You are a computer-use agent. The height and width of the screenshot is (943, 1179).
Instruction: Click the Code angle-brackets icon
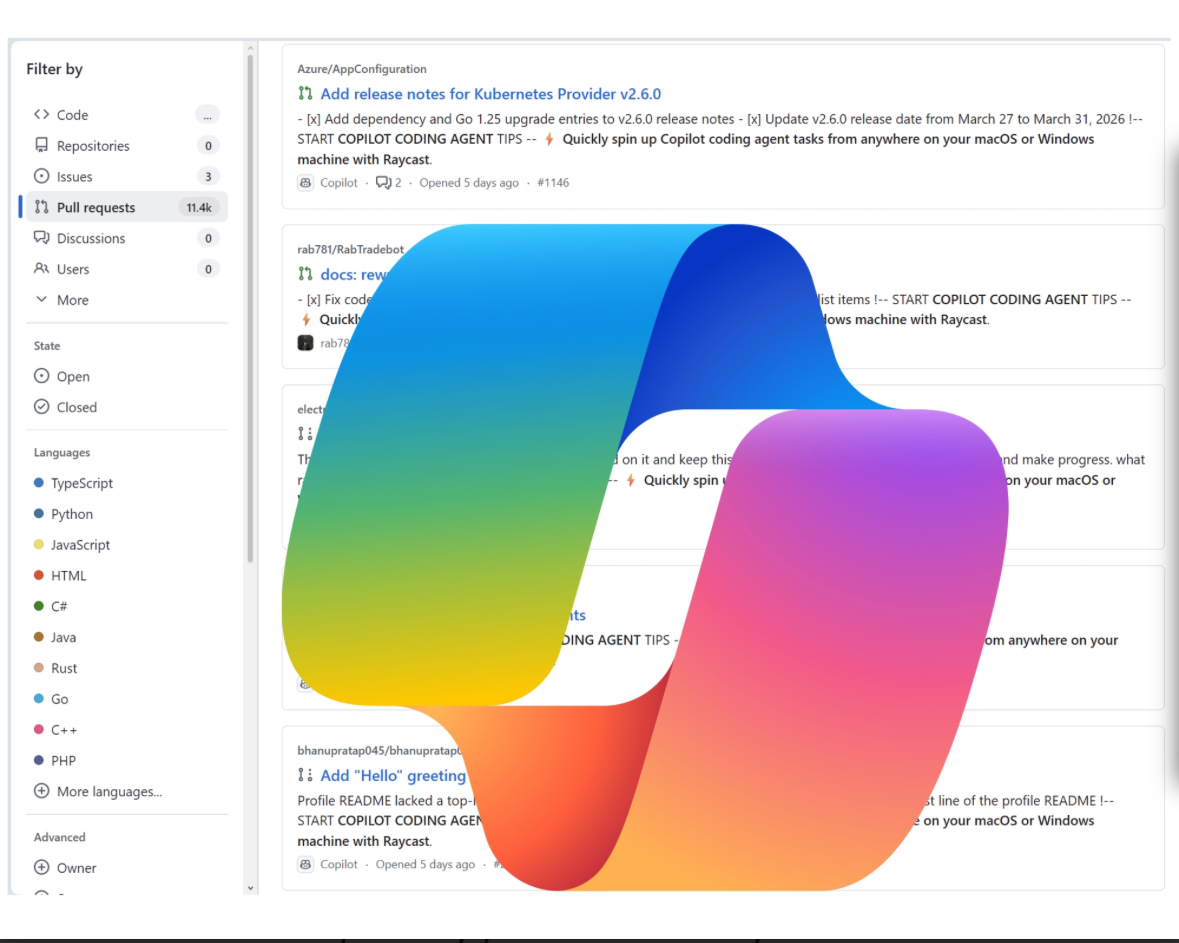coord(40,114)
